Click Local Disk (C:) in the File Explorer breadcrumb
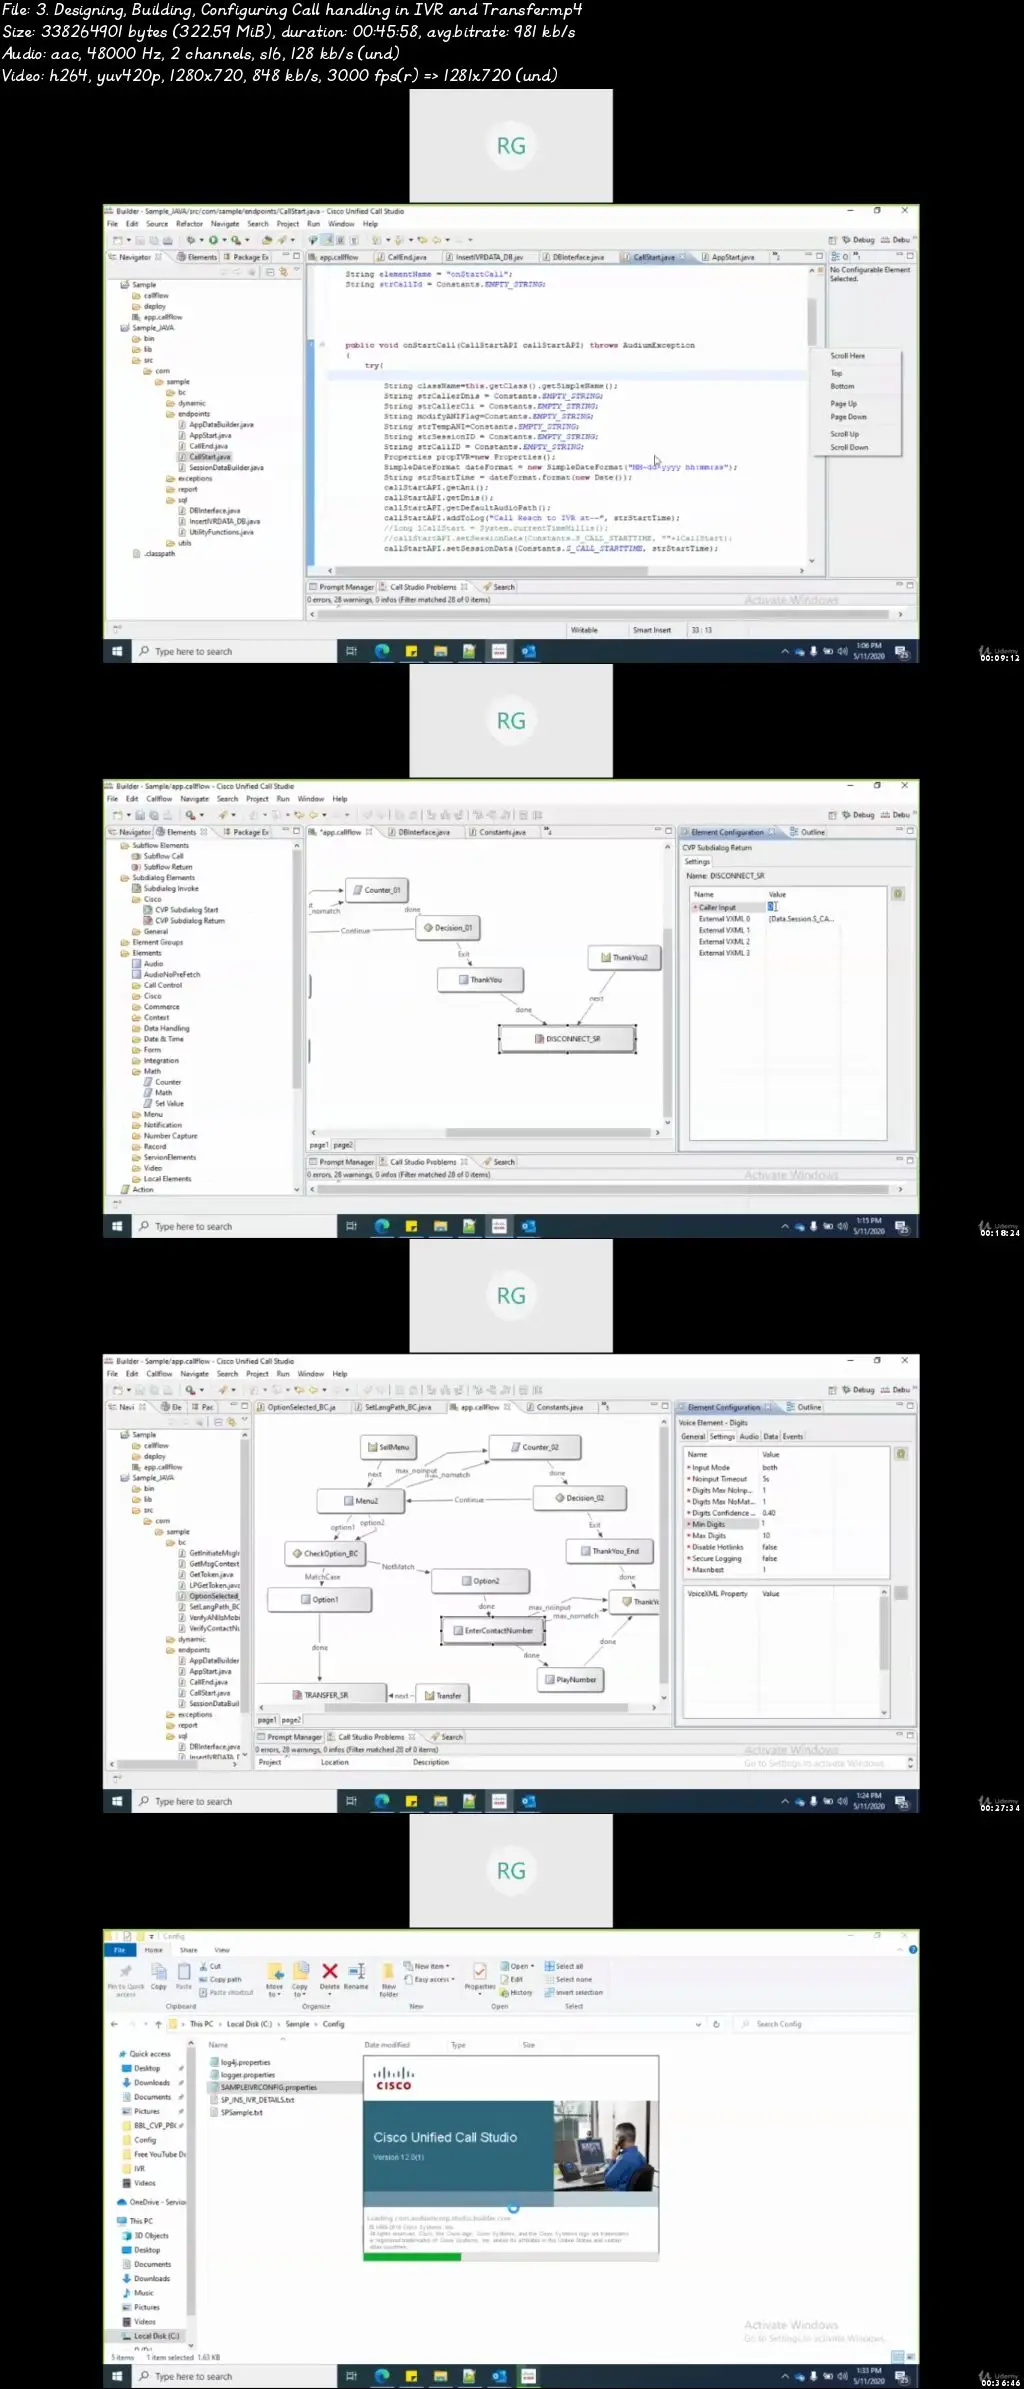This screenshot has width=1024, height=2389. [x=249, y=2024]
